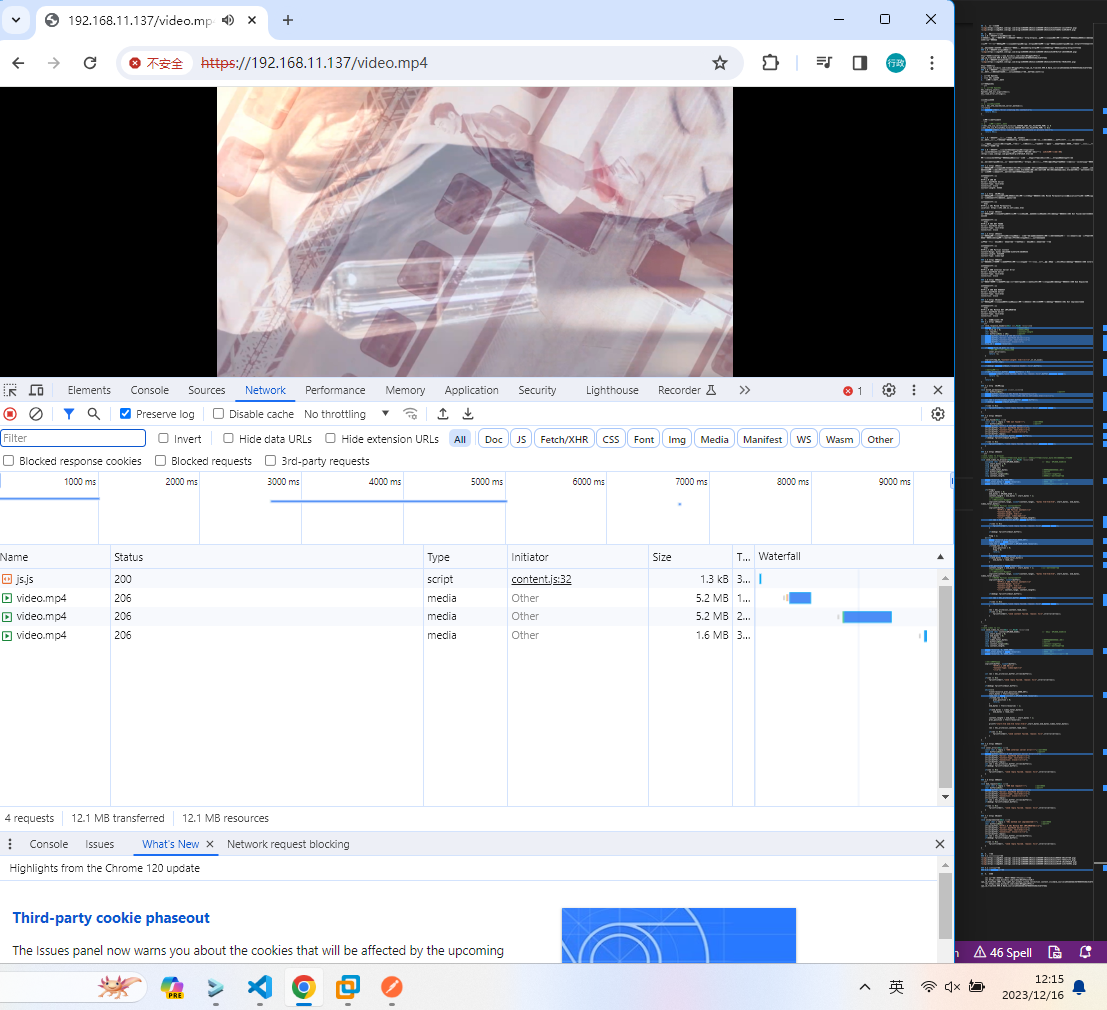1107x1010 pixels.
Task: Open DevTools settings gear
Action: [889, 390]
